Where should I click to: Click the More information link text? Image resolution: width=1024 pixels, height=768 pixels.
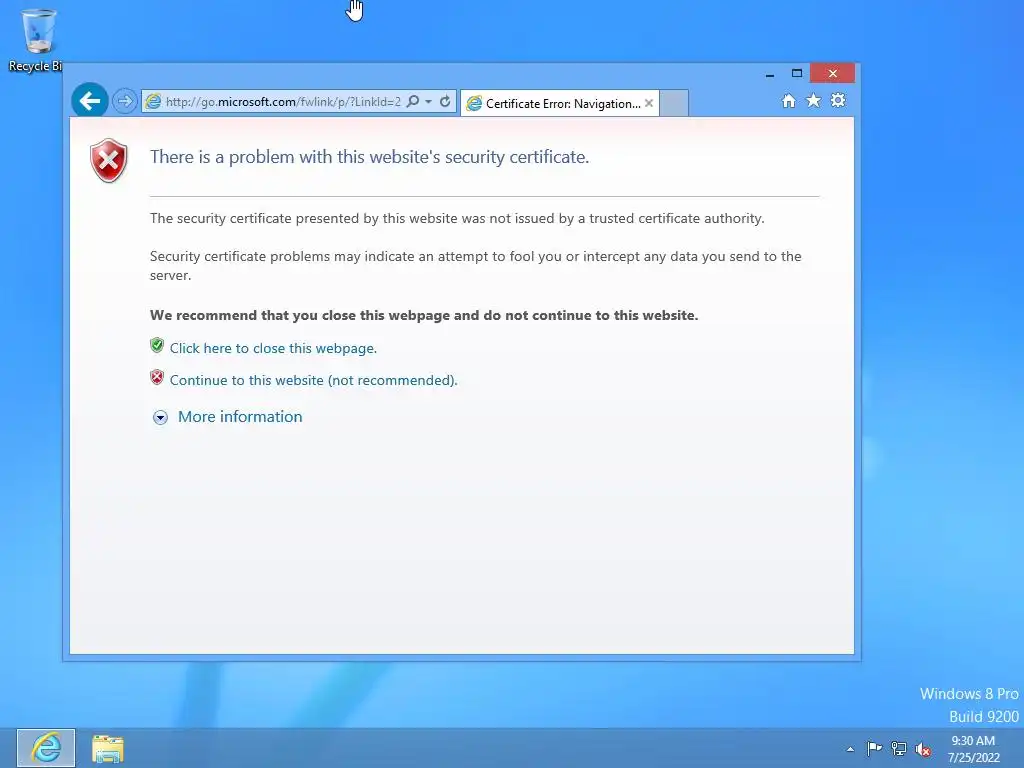coord(240,417)
